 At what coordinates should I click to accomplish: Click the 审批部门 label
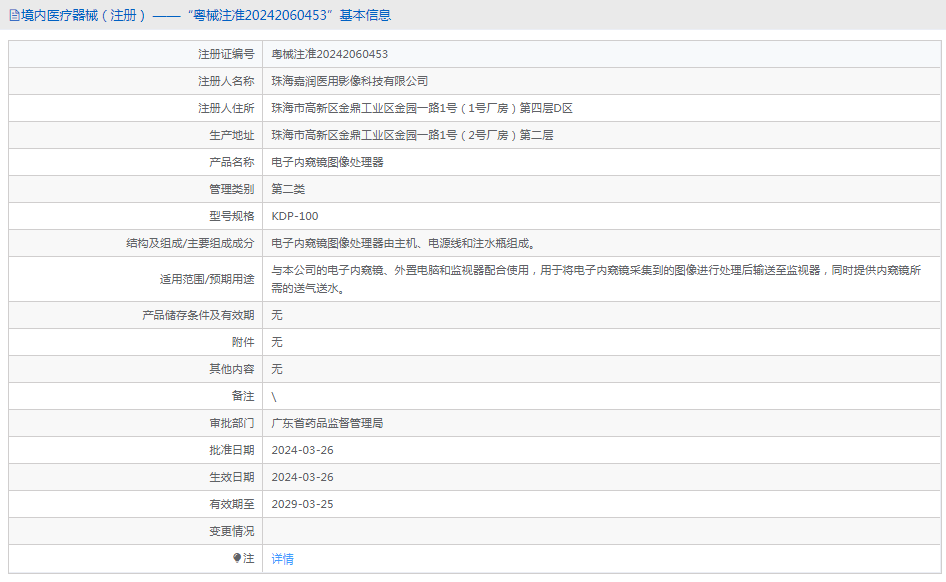[x=232, y=423]
